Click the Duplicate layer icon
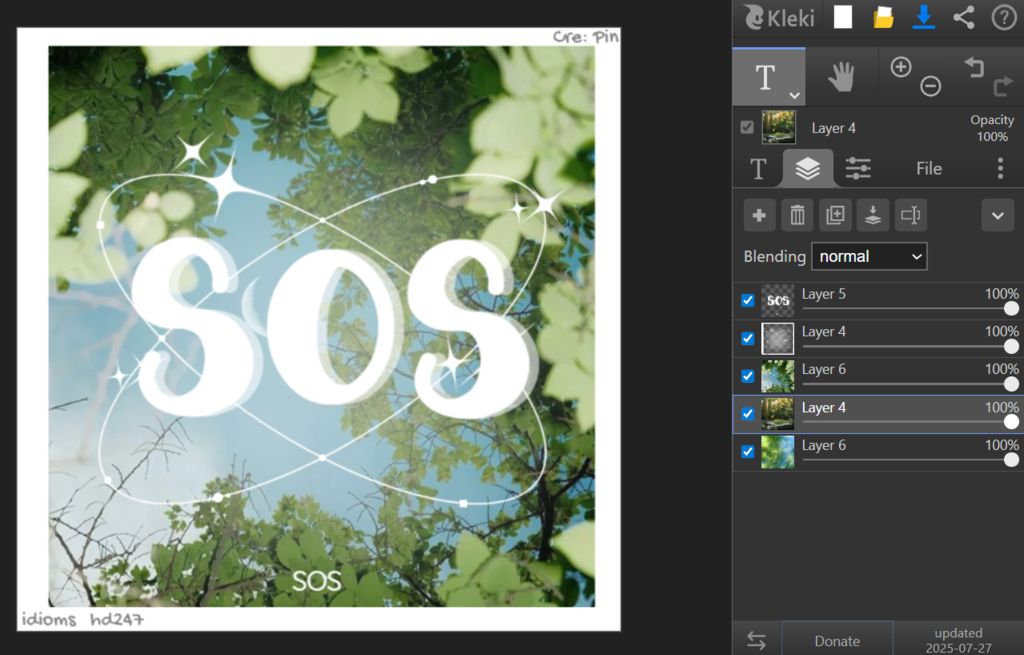 pyautogui.click(x=835, y=215)
